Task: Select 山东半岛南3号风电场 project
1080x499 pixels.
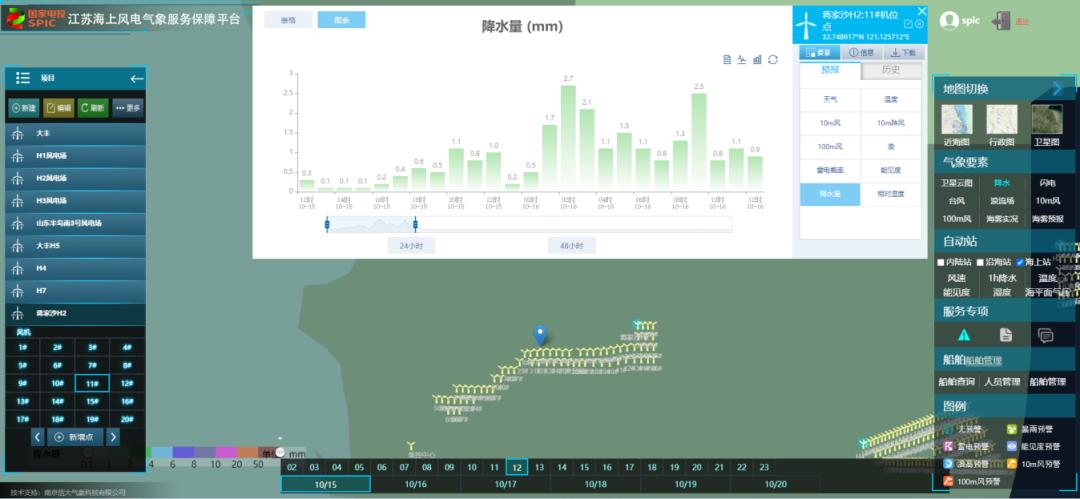Action: click(x=75, y=223)
